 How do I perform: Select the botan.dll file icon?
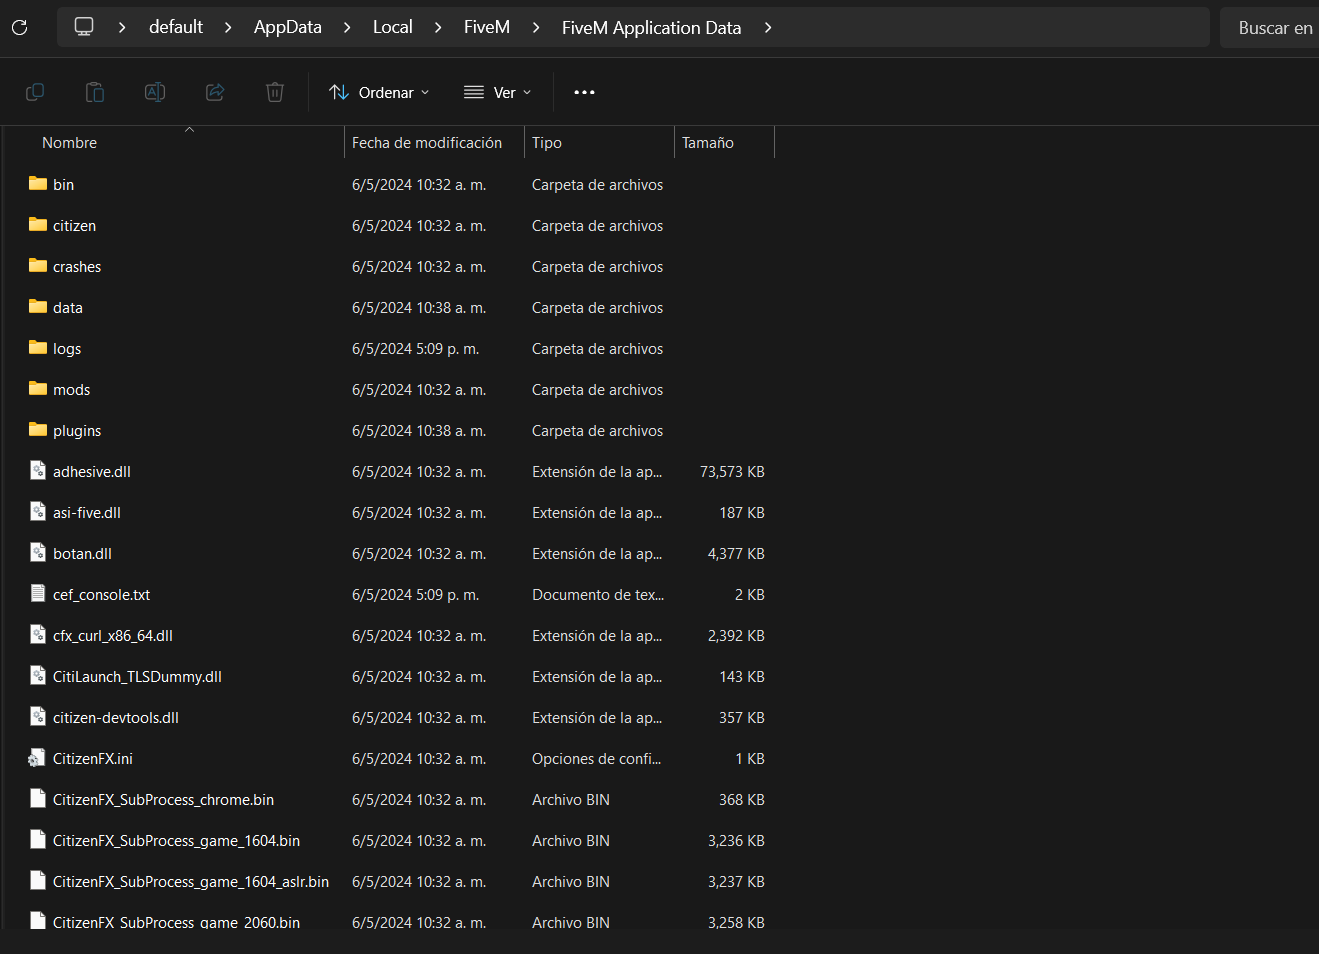(38, 553)
